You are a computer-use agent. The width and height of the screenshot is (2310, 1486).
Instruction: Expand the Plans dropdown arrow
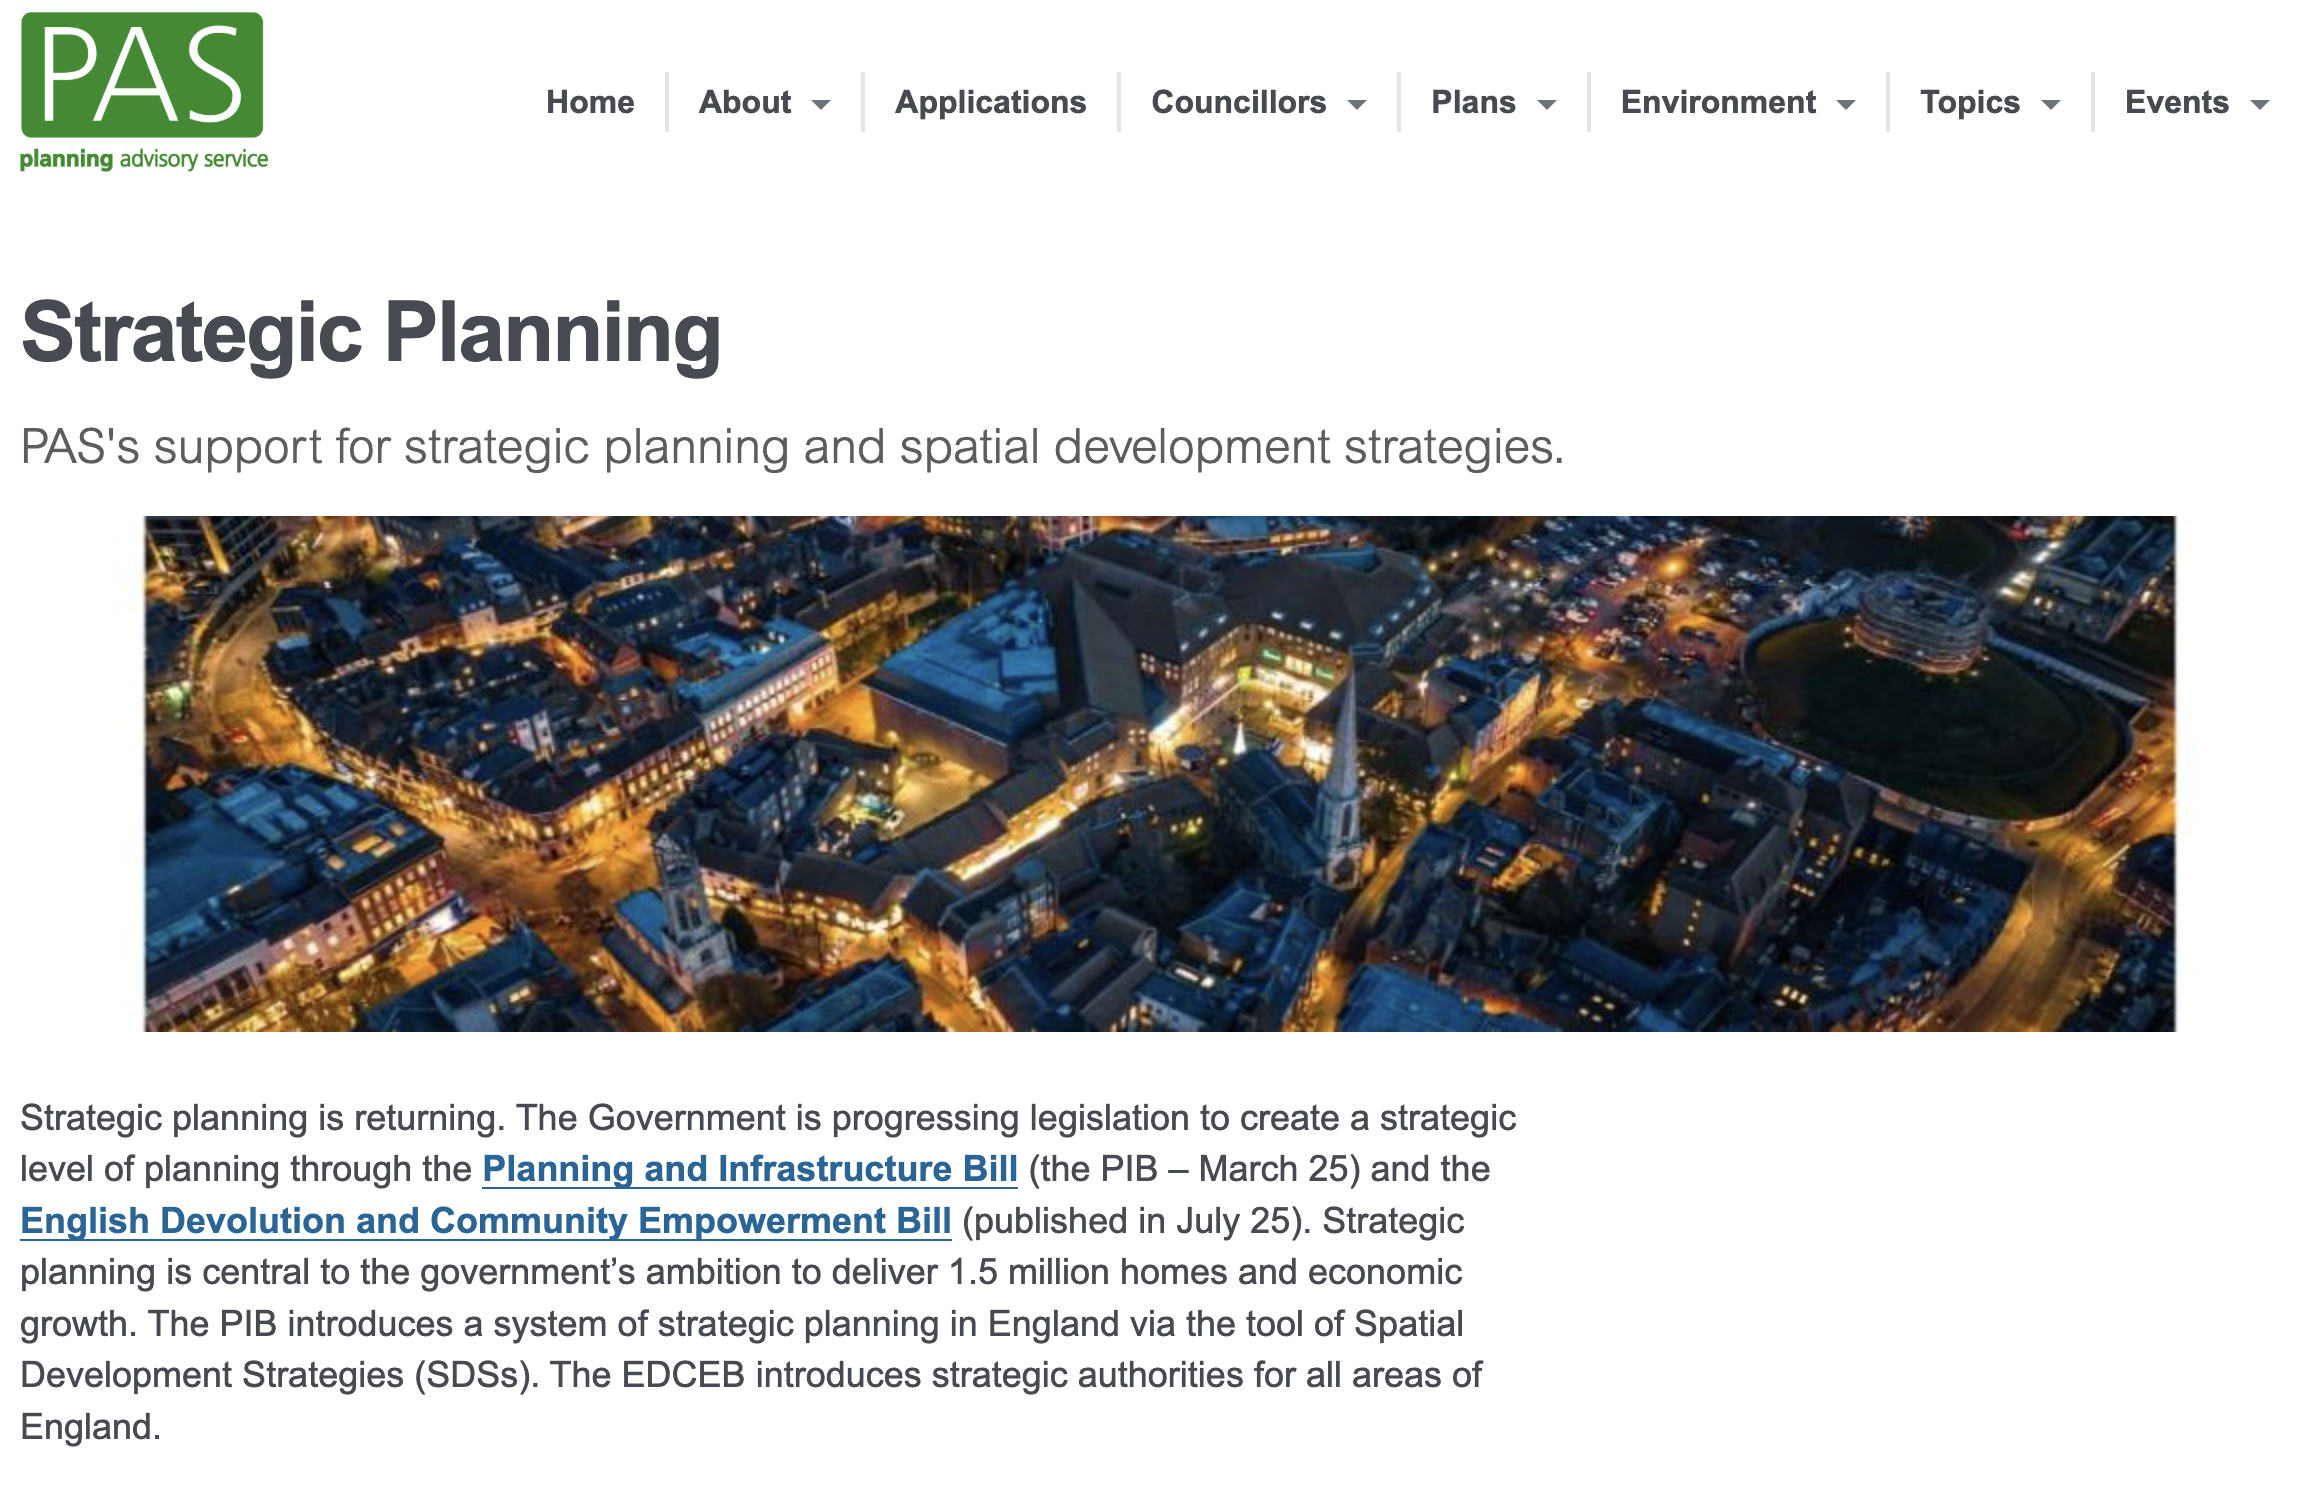[1547, 104]
